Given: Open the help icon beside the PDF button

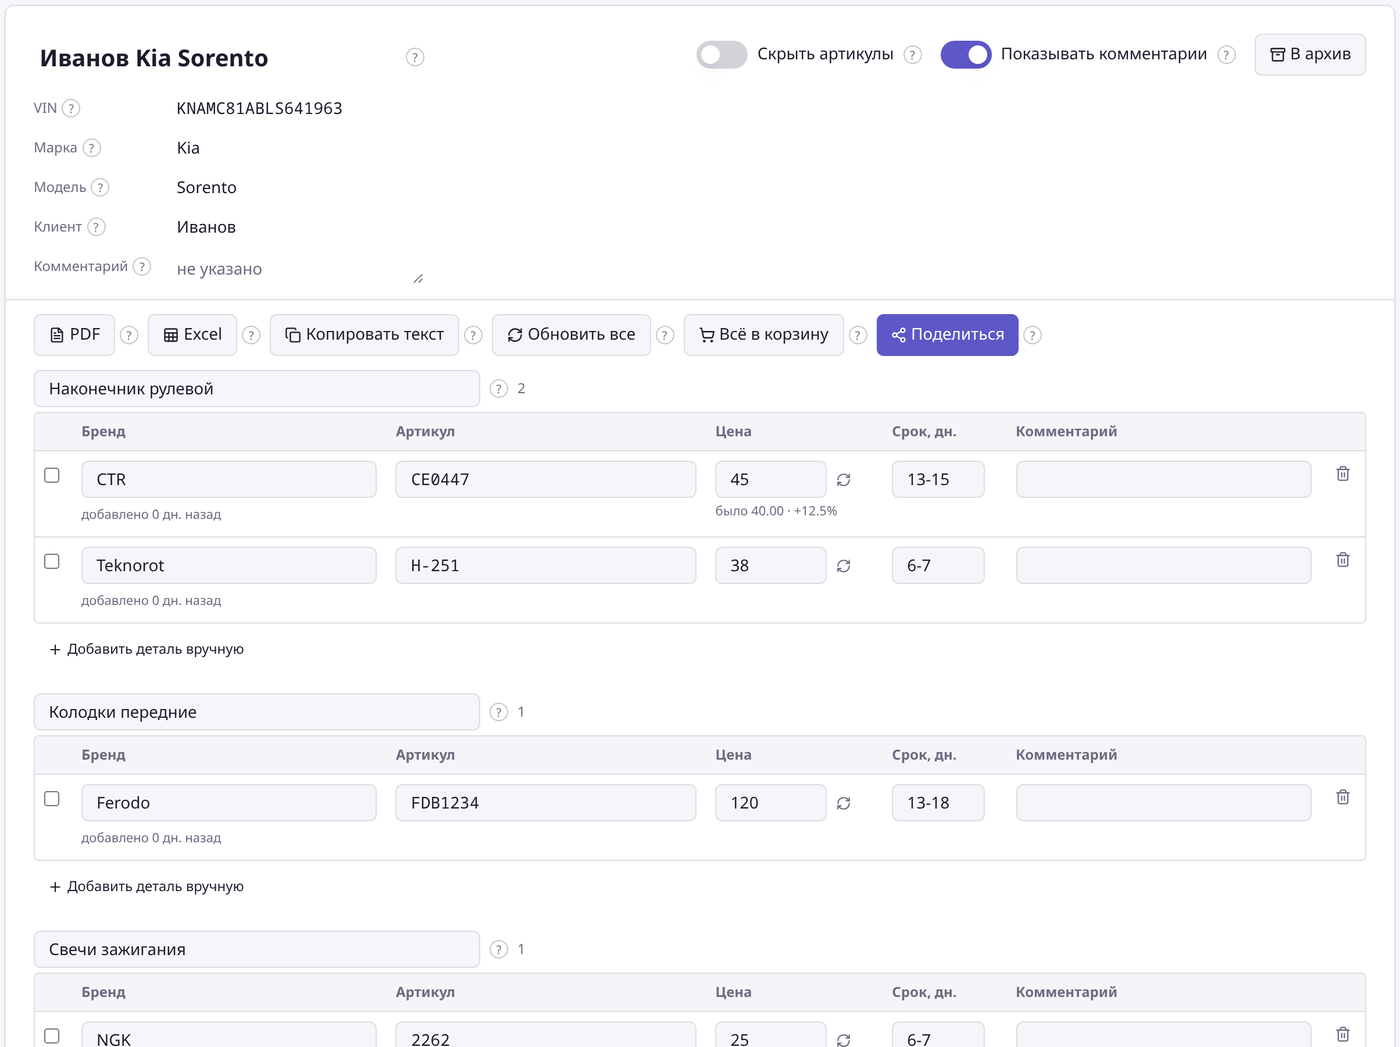Looking at the screenshot, I should point(129,335).
